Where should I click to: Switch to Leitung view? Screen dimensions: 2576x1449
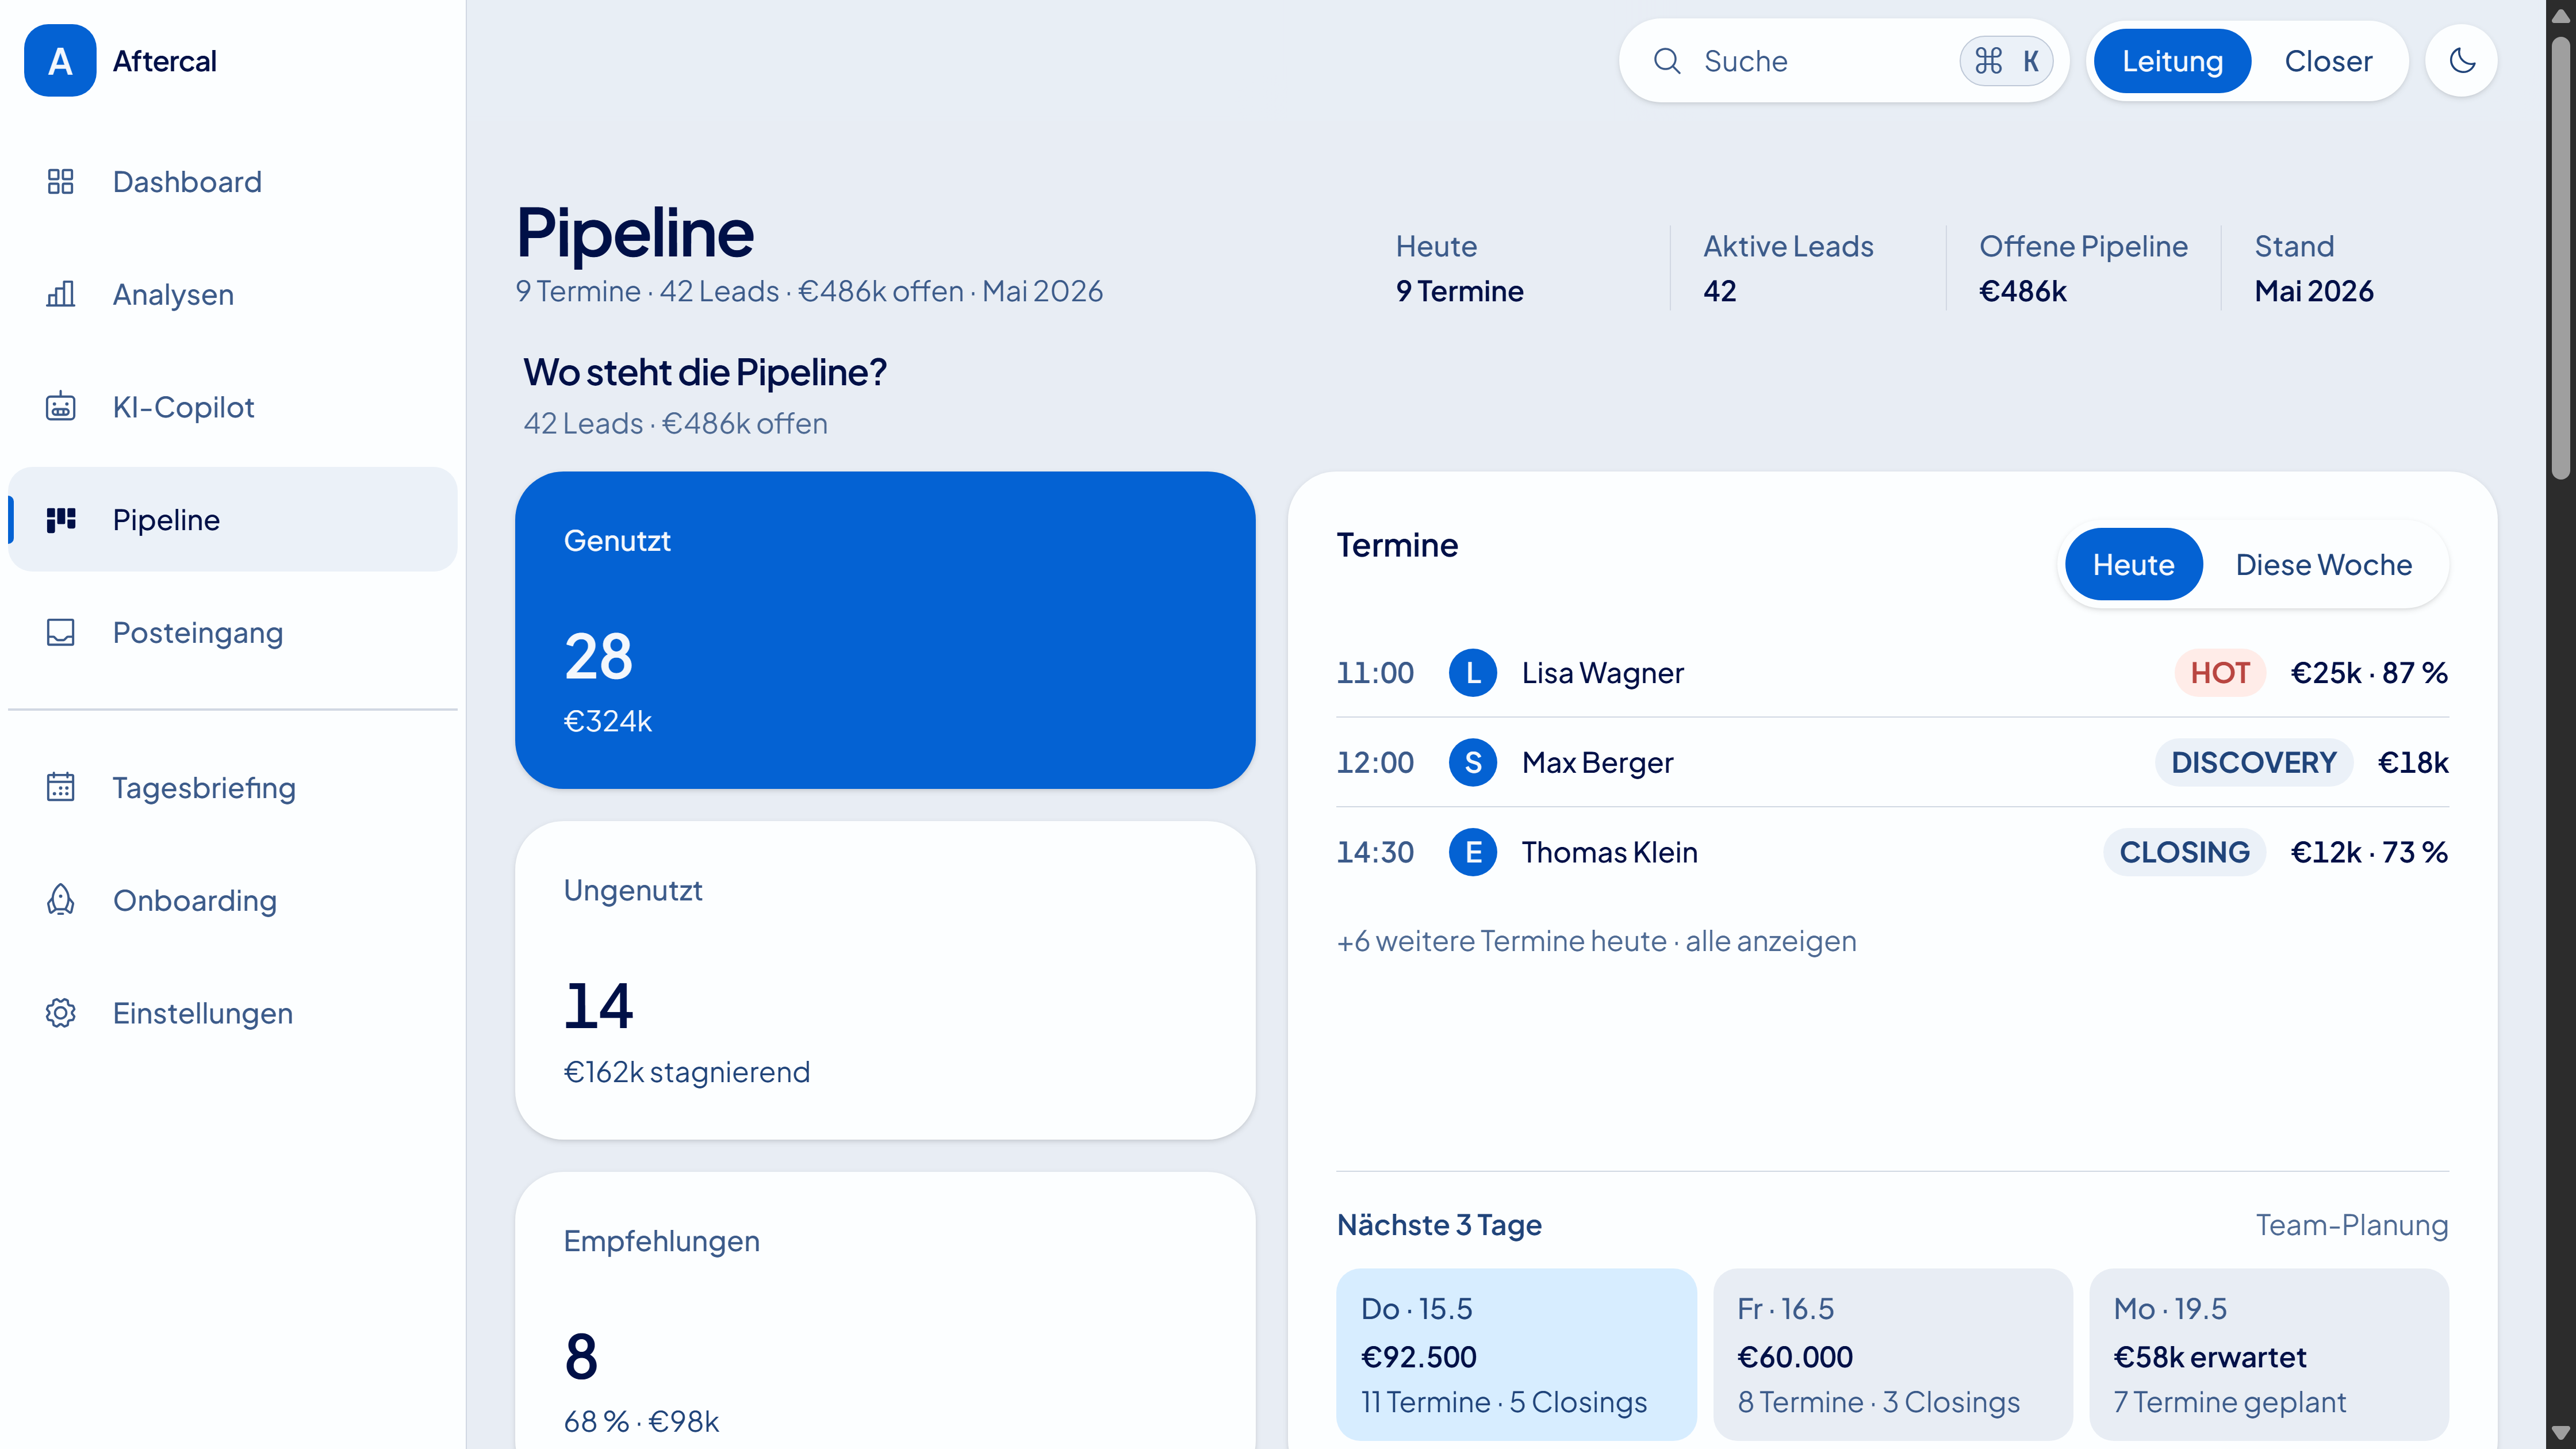tap(2172, 61)
